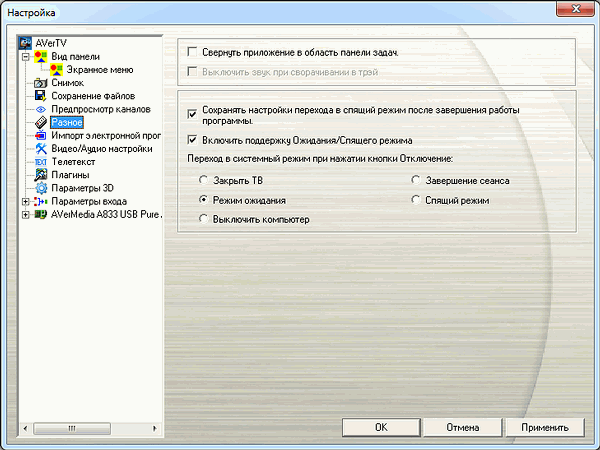Select the Спящий режим radio button
This screenshot has width=600, height=450.
pyautogui.click(x=416, y=200)
